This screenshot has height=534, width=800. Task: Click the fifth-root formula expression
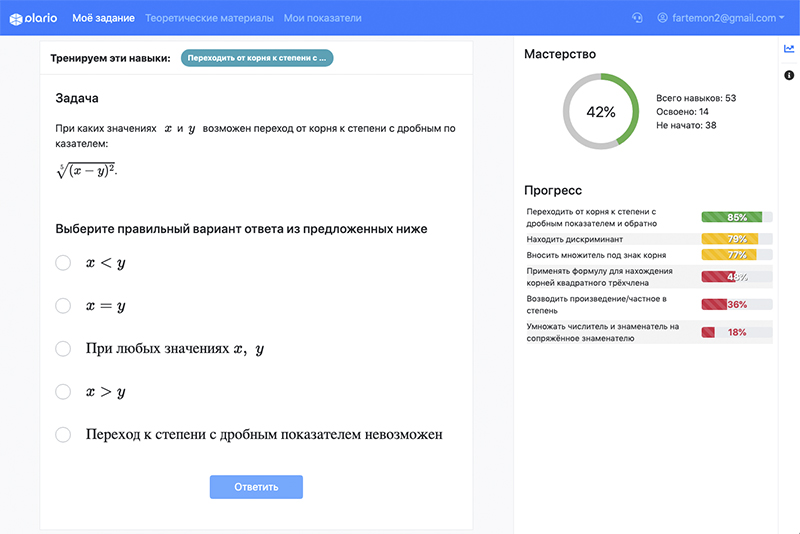(x=86, y=170)
